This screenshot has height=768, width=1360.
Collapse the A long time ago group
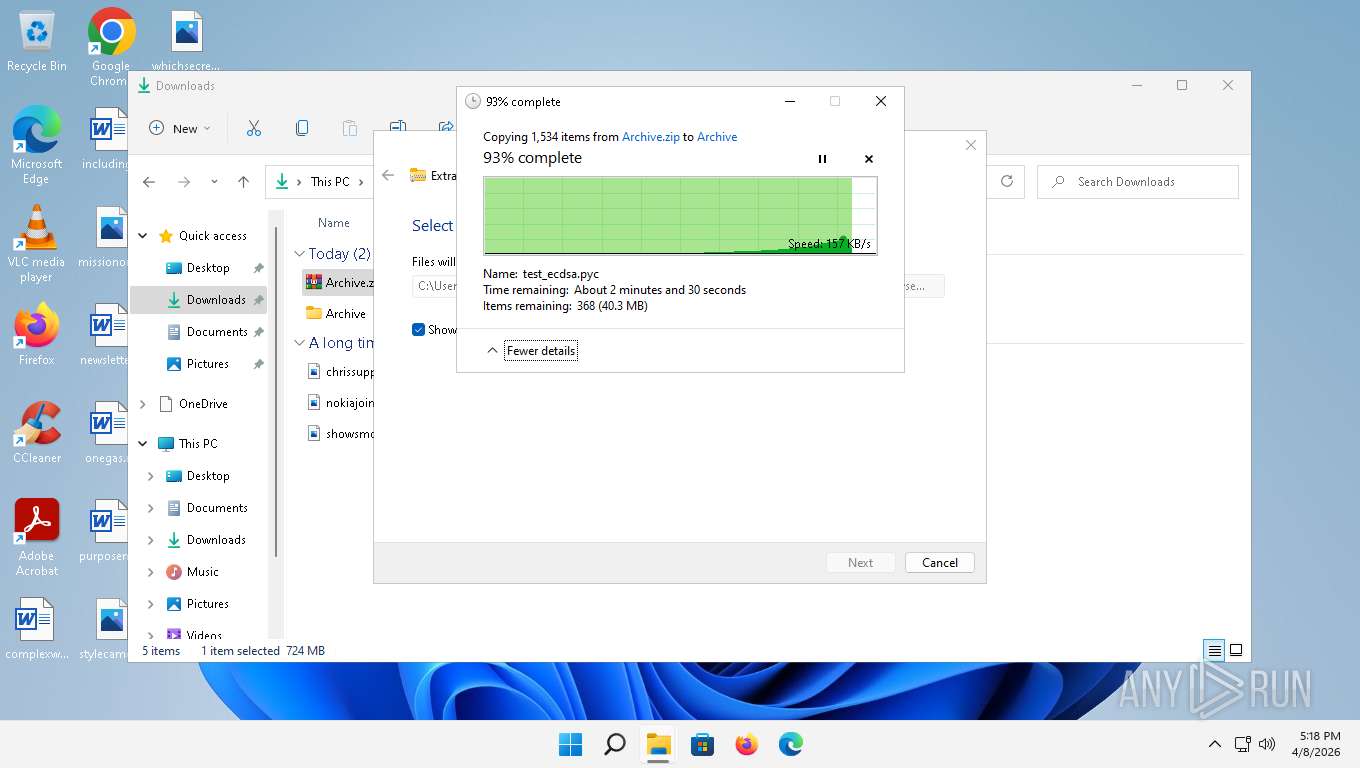click(300, 343)
